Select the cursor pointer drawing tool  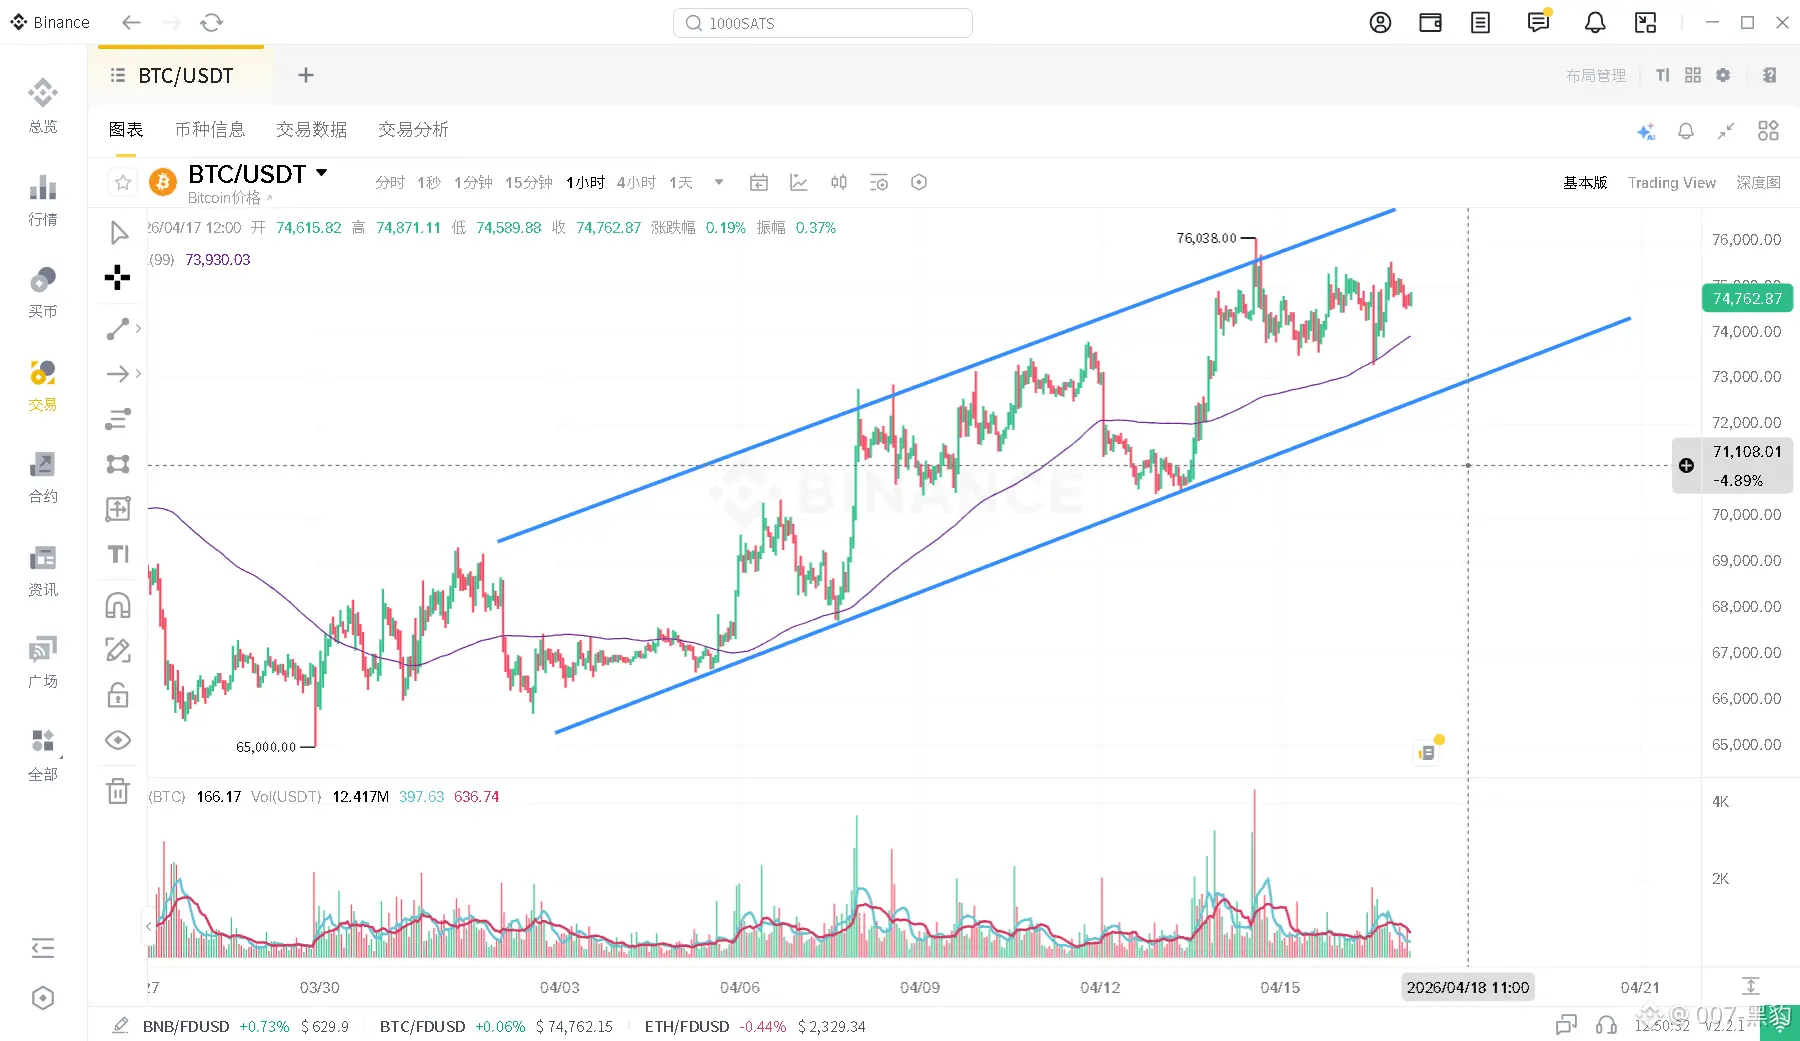118,233
